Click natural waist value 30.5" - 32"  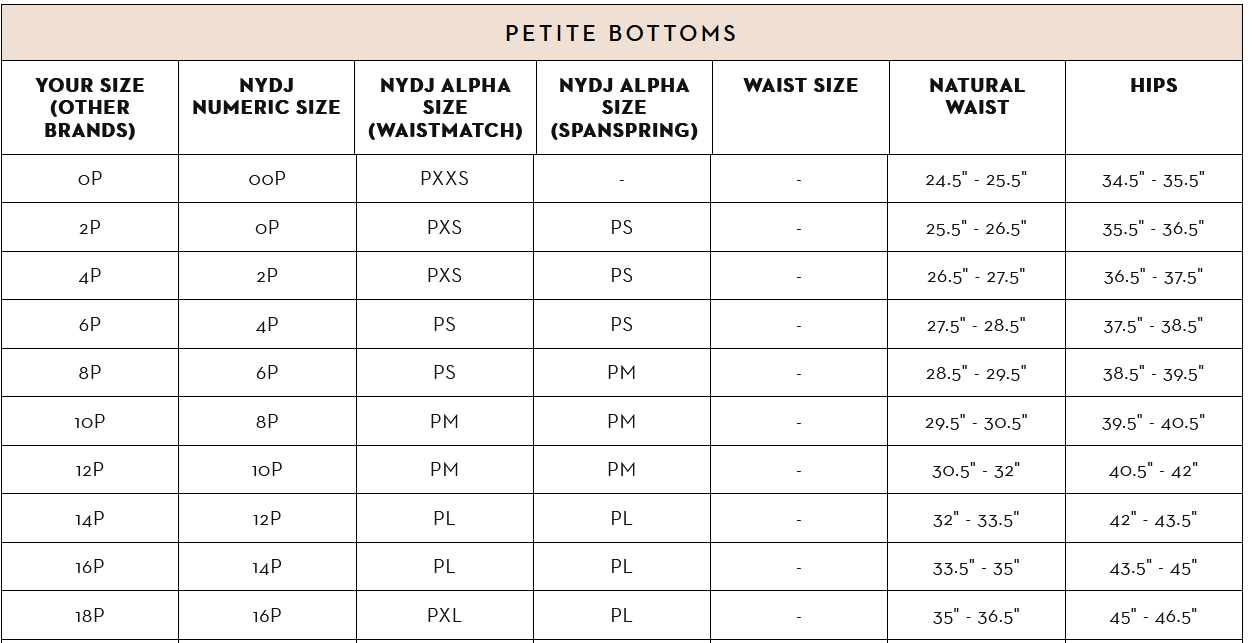coord(976,471)
